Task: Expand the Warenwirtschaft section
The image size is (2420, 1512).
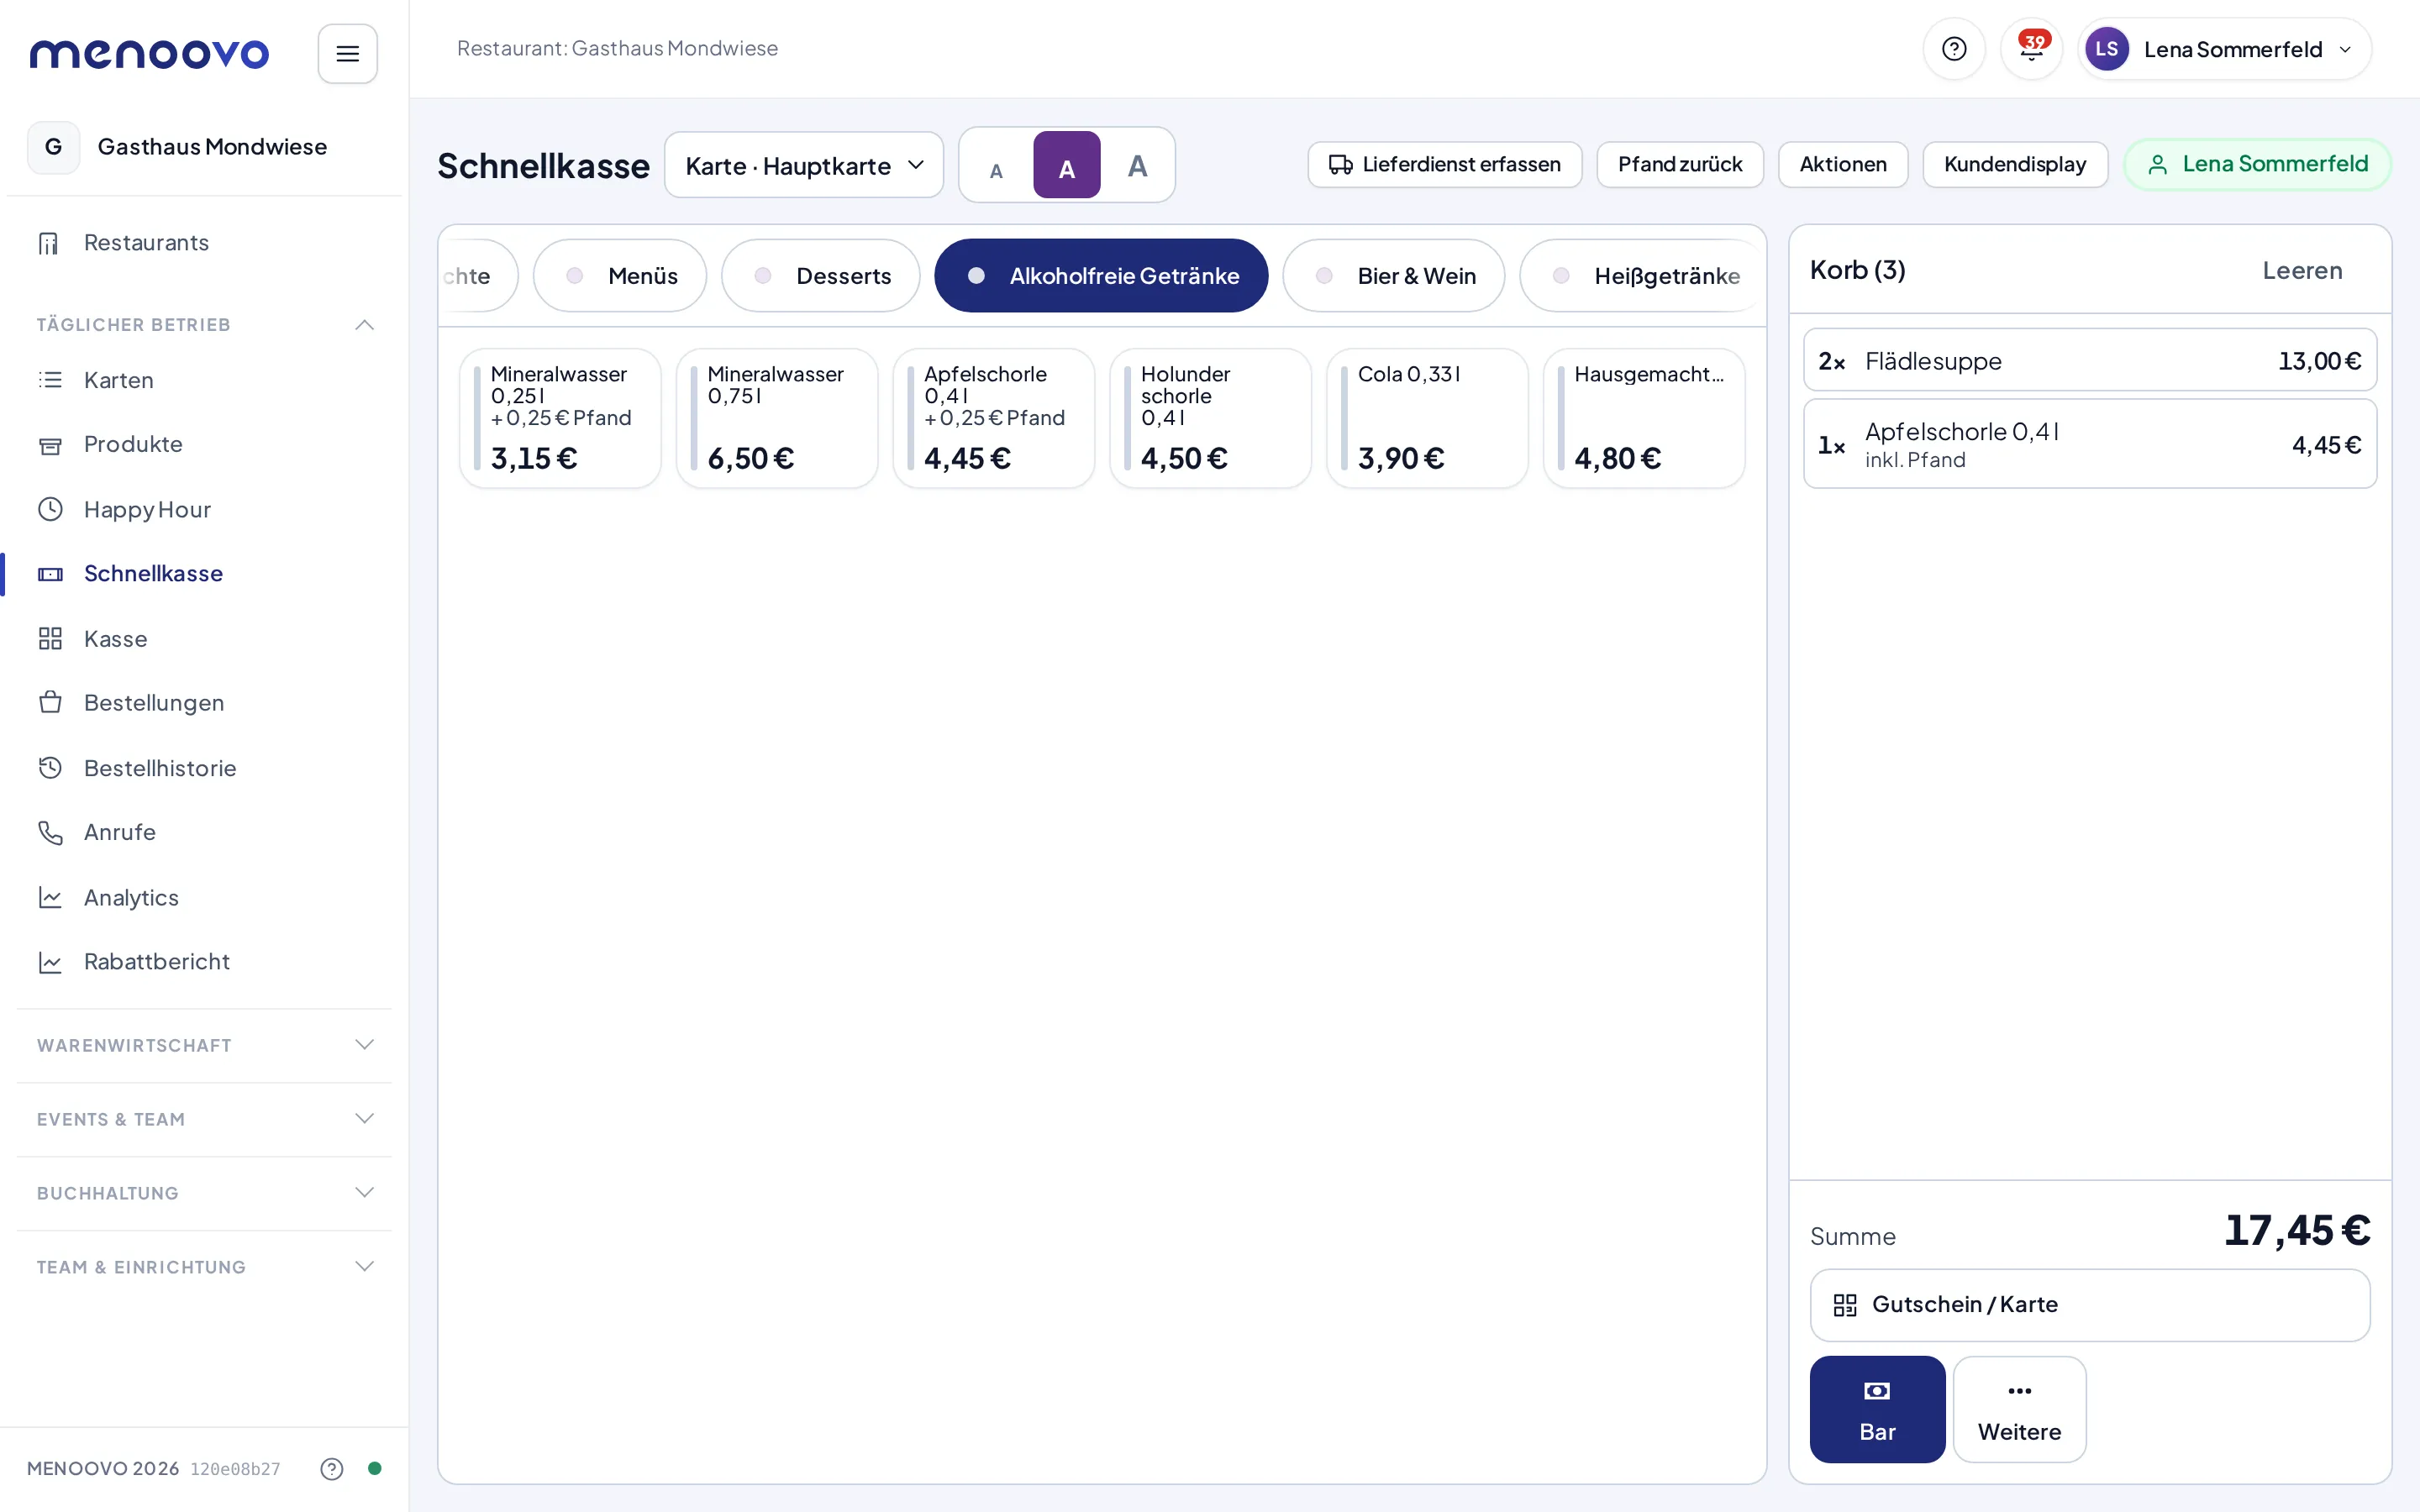Action: tap(364, 1045)
